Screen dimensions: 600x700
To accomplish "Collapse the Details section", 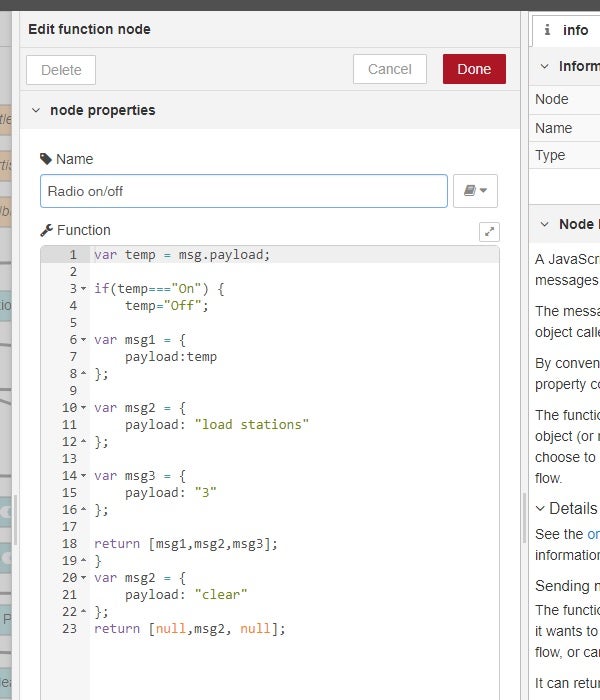I will pos(541,508).
